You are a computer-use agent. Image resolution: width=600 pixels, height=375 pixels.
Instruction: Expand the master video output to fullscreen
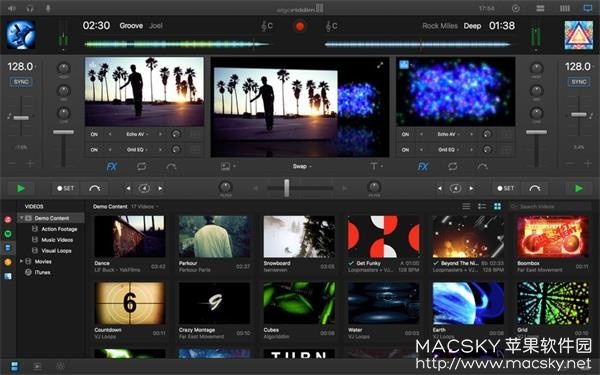click(380, 66)
